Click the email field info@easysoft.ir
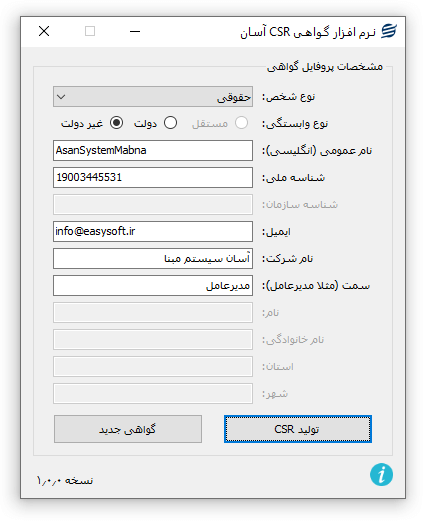Image resolution: width=424 pixels, height=522 pixels. coord(153,231)
